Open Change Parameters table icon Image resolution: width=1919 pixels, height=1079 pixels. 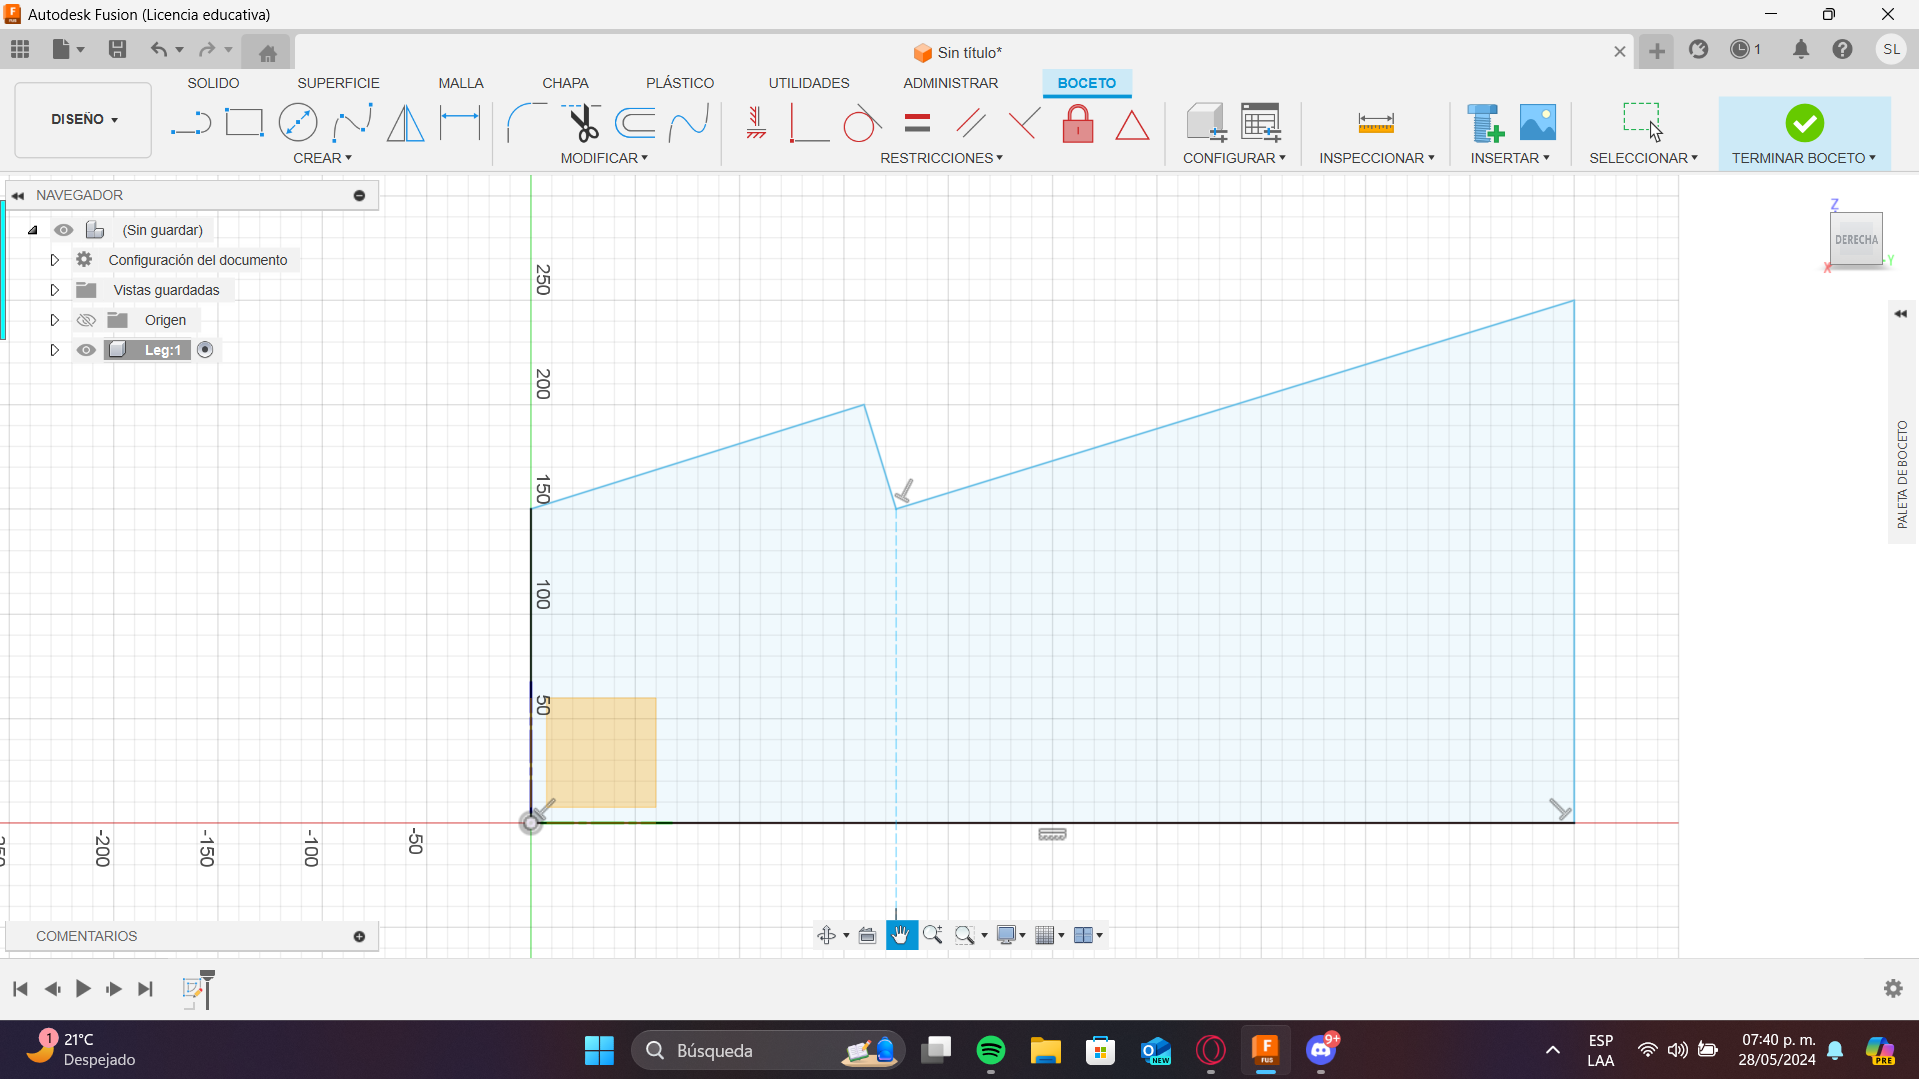1261,123
